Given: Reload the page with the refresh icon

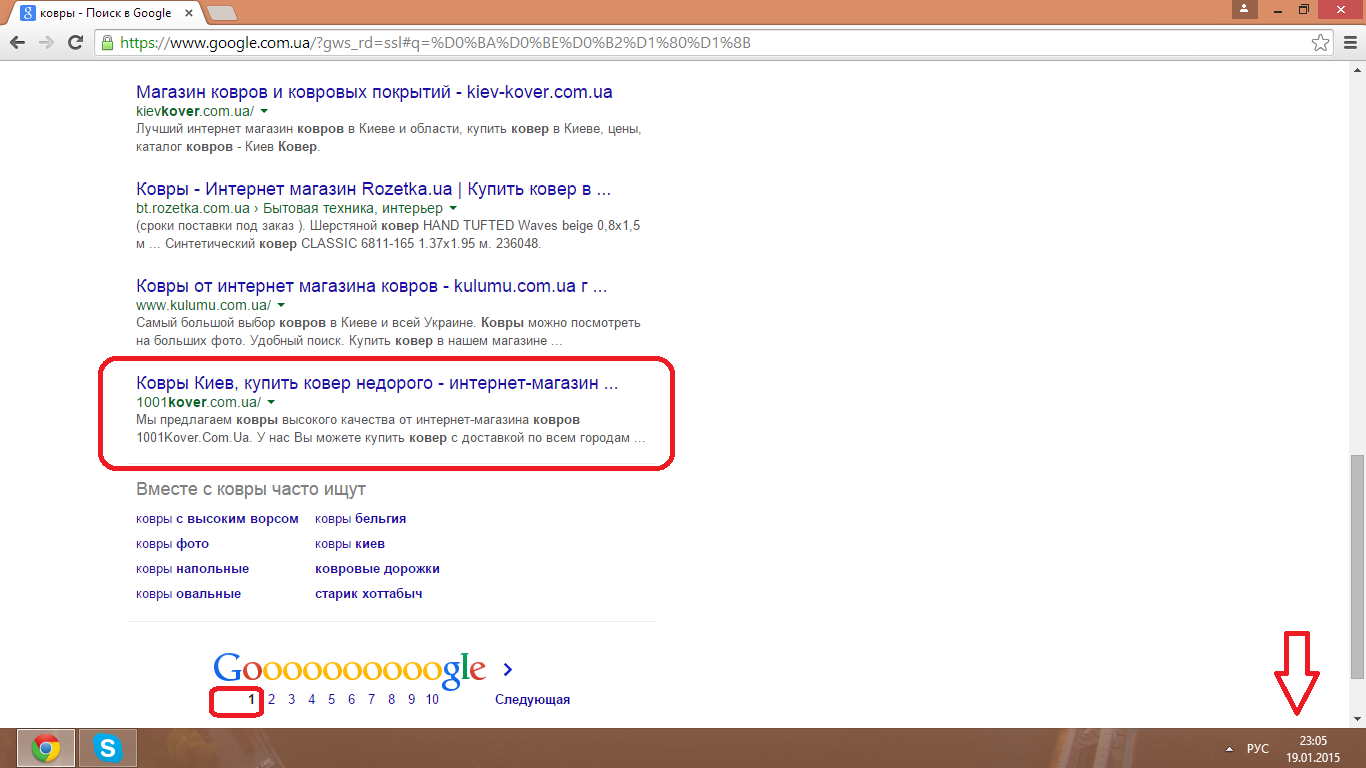Looking at the screenshot, I should click(x=75, y=43).
